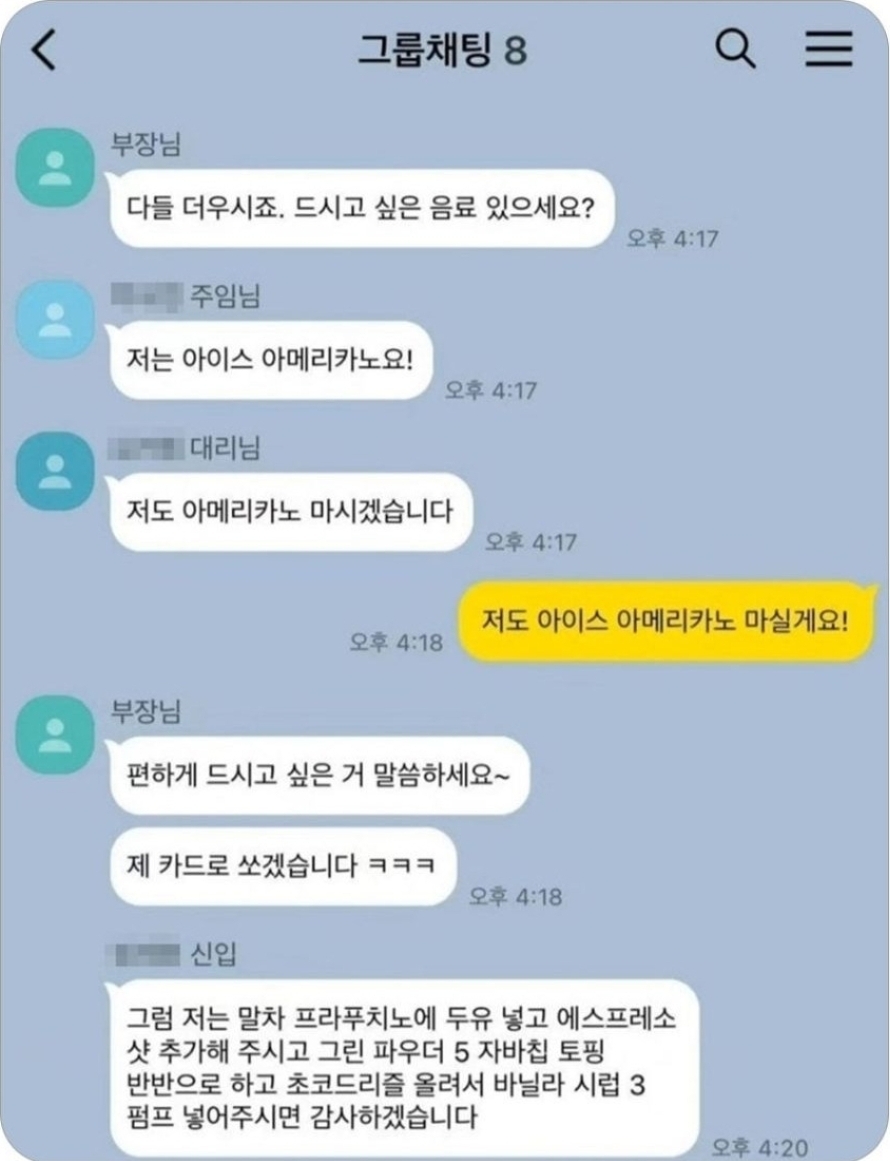Tap the 저는 아이스 아메리카노요 message bubble
890x1161 pixels.
(270, 360)
